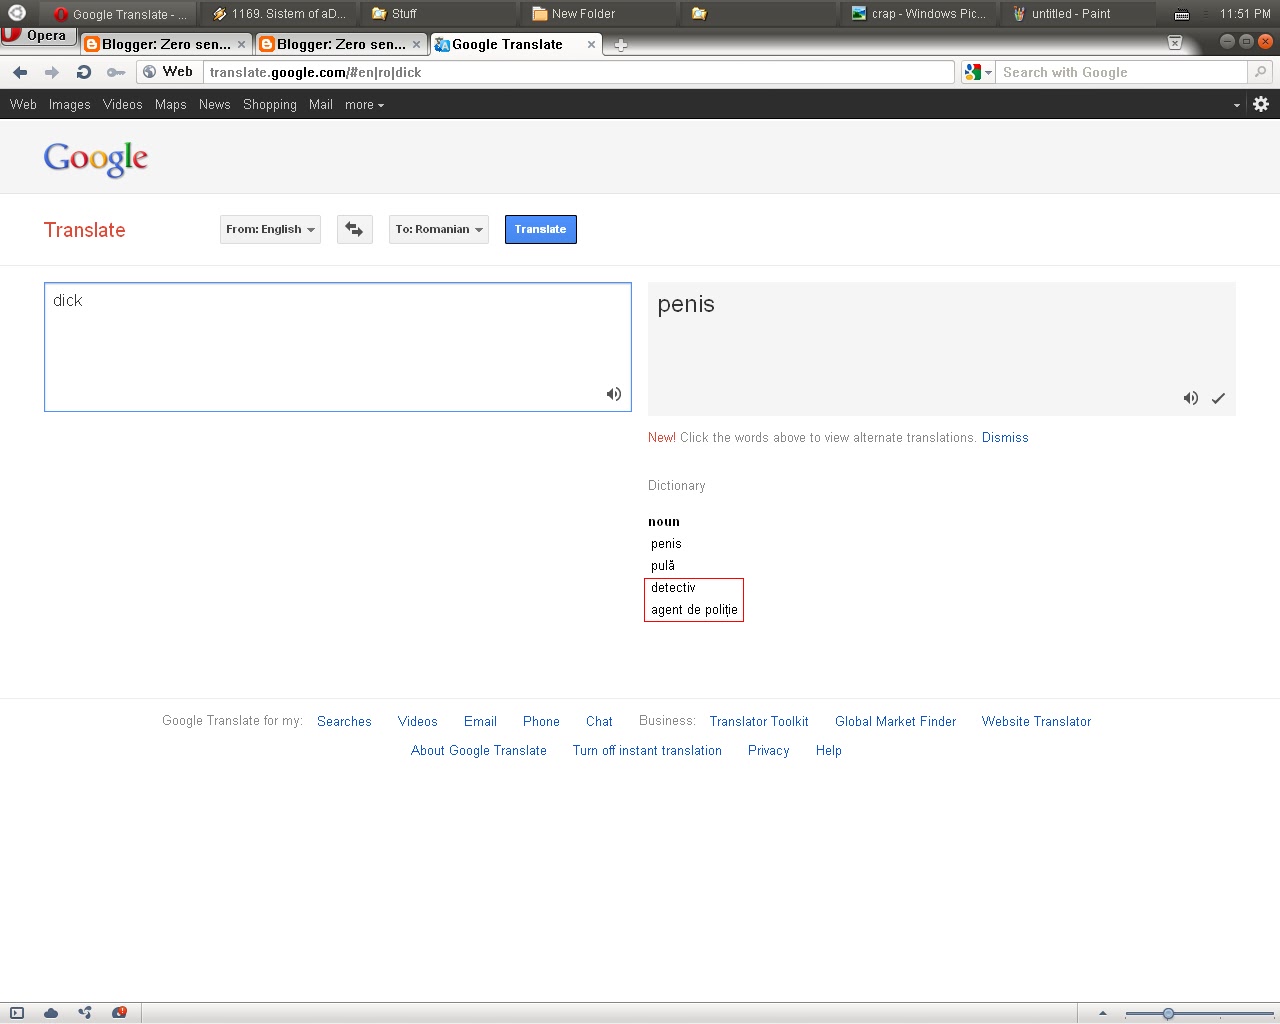The width and height of the screenshot is (1280, 1024).
Task: Toggle Opera panels icon in status bar
Action: 17,1013
